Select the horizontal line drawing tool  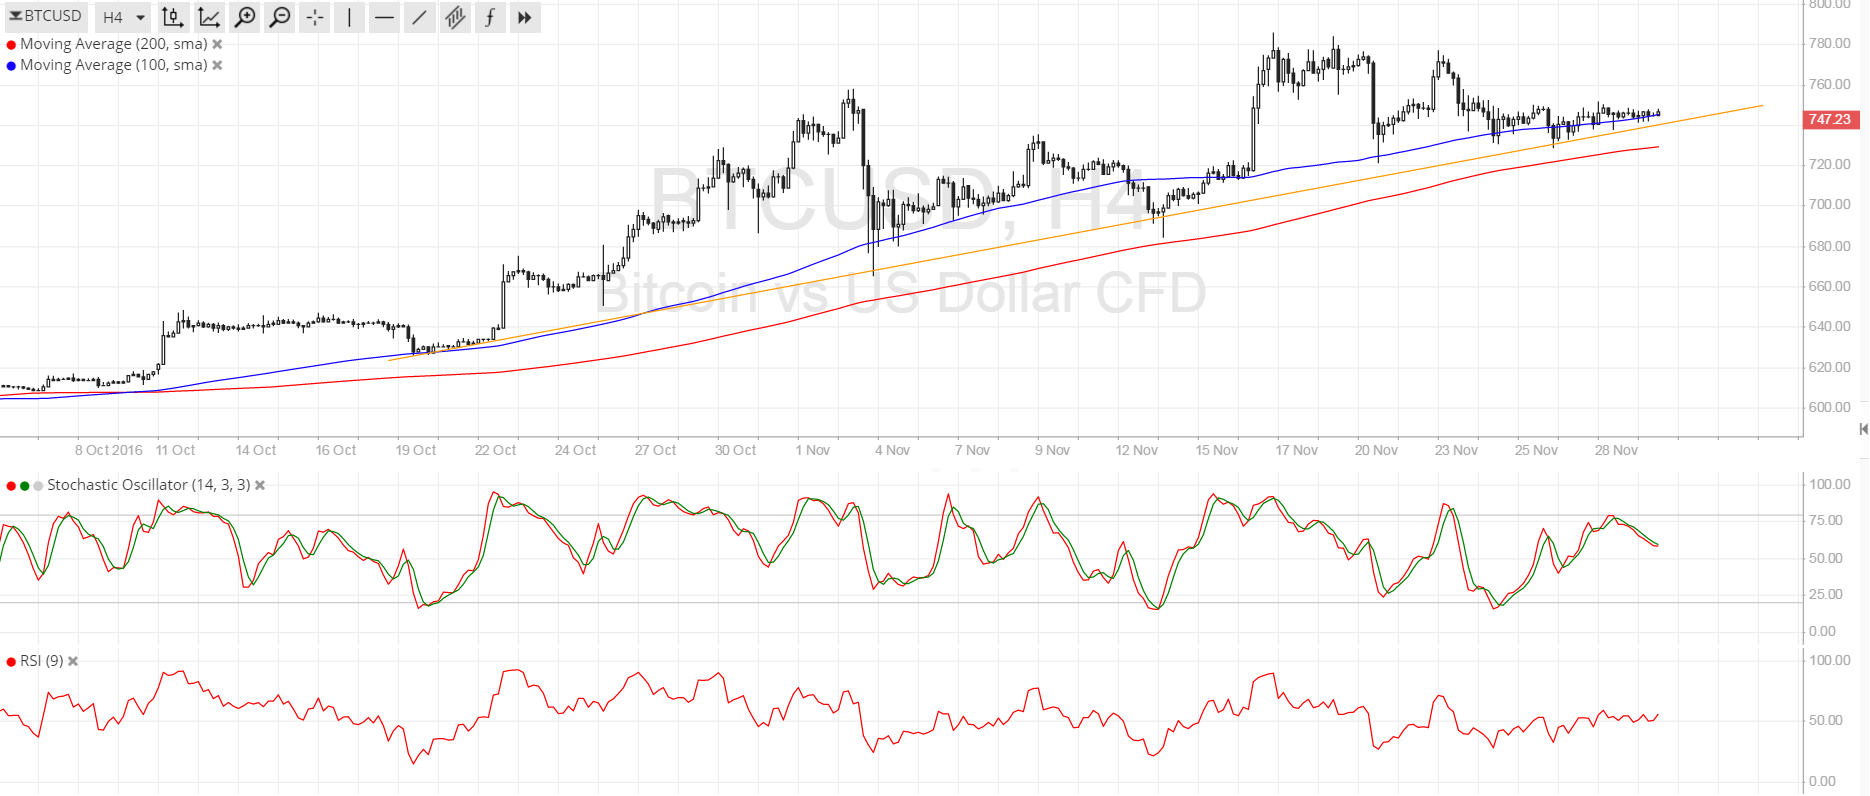[x=384, y=17]
